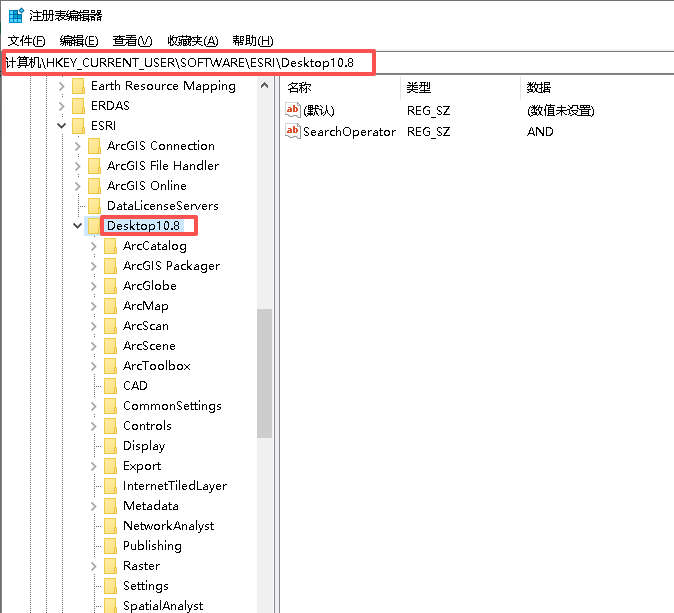Open the 收藏夹(A) menu
This screenshot has width=674, height=613.
(192, 40)
